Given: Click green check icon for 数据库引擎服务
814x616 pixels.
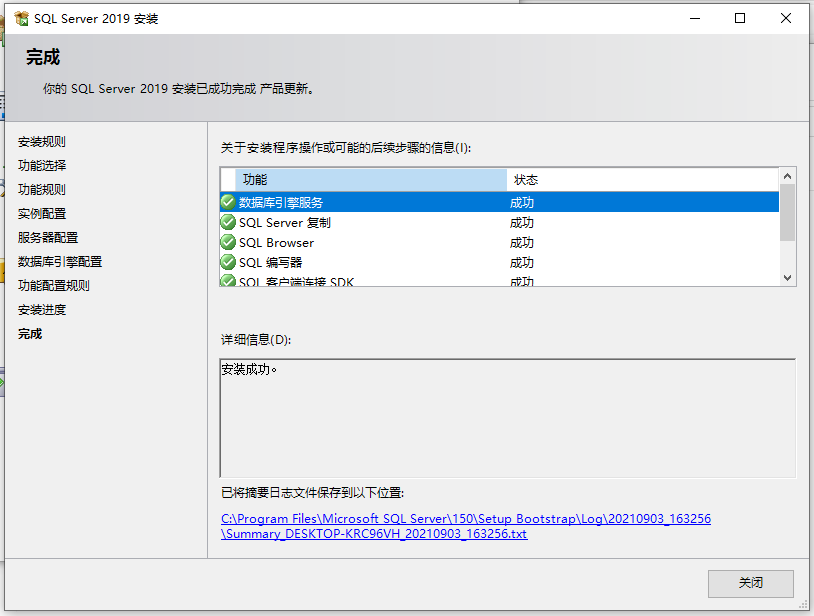Looking at the screenshot, I should pos(228,202).
